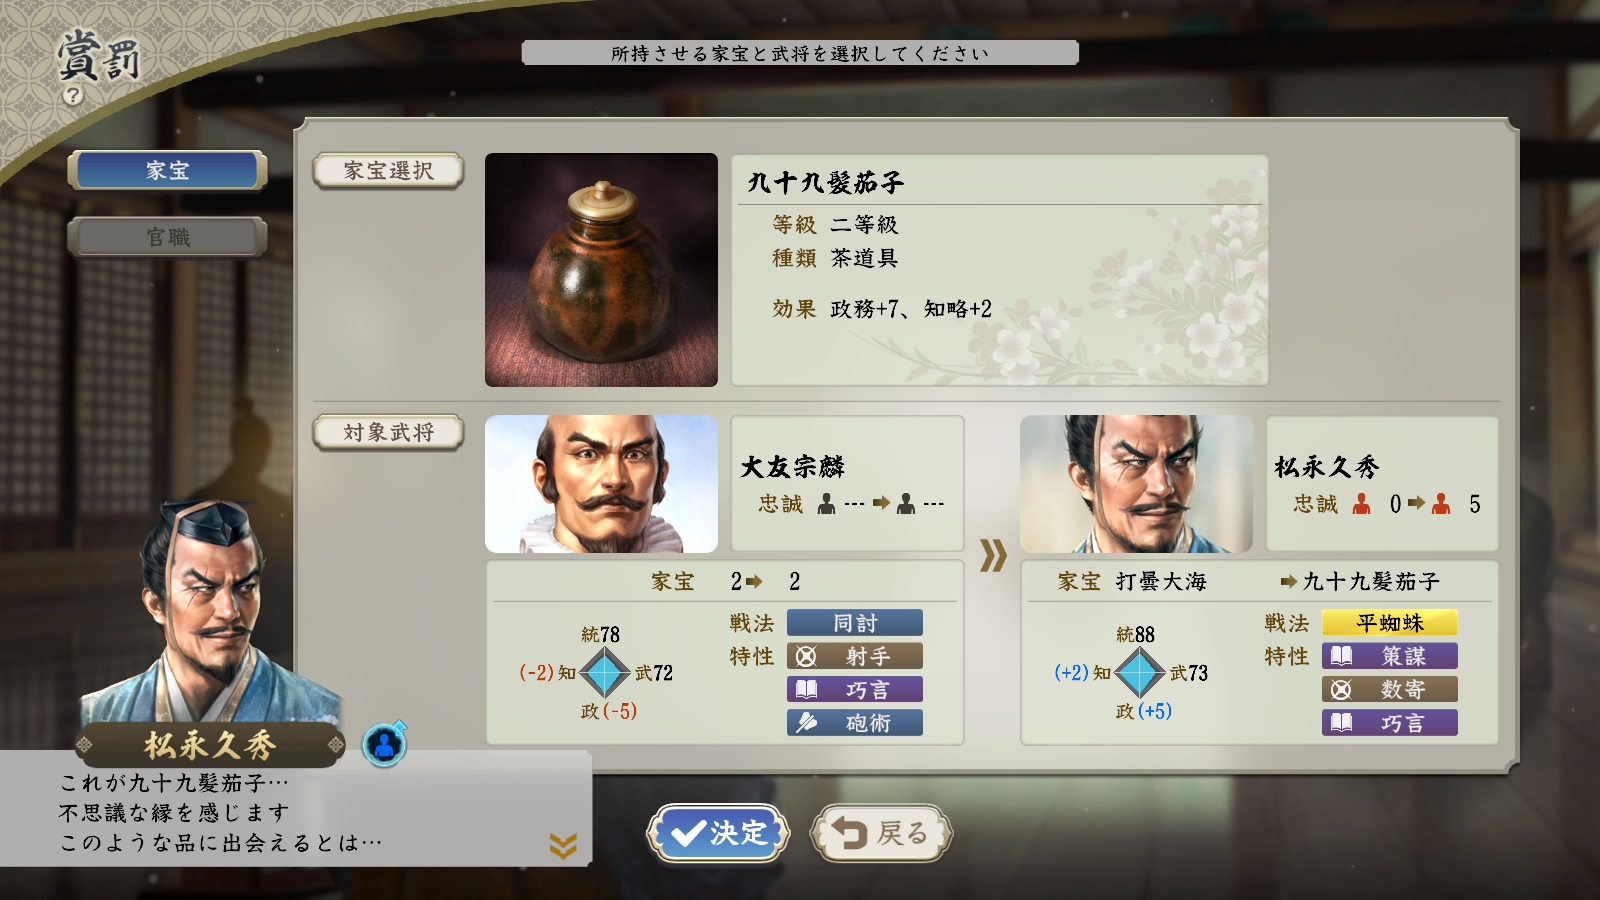The image size is (1600, 900).
Task: Click 大友宗麟's blue stat diamond
Action: [605, 672]
